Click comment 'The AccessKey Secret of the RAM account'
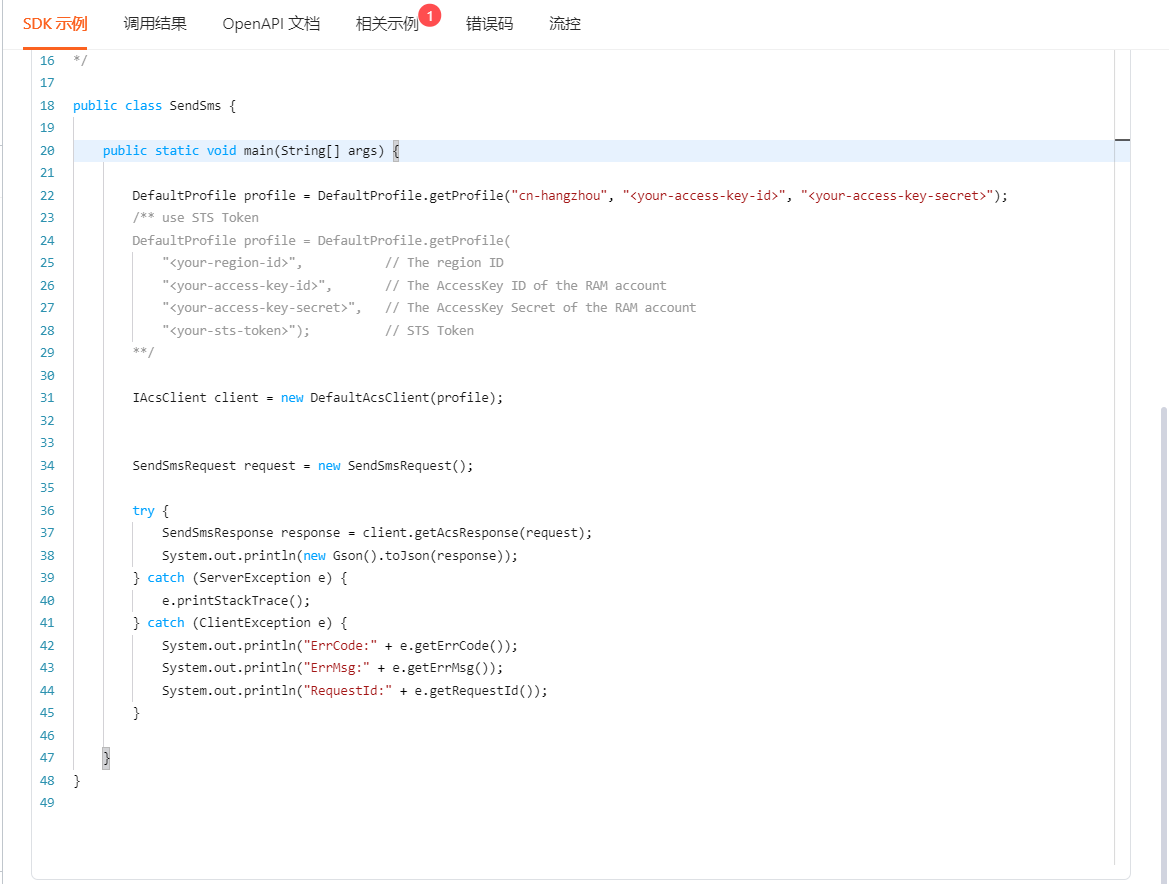The width and height of the screenshot is (1169, 884). (552, 308)
